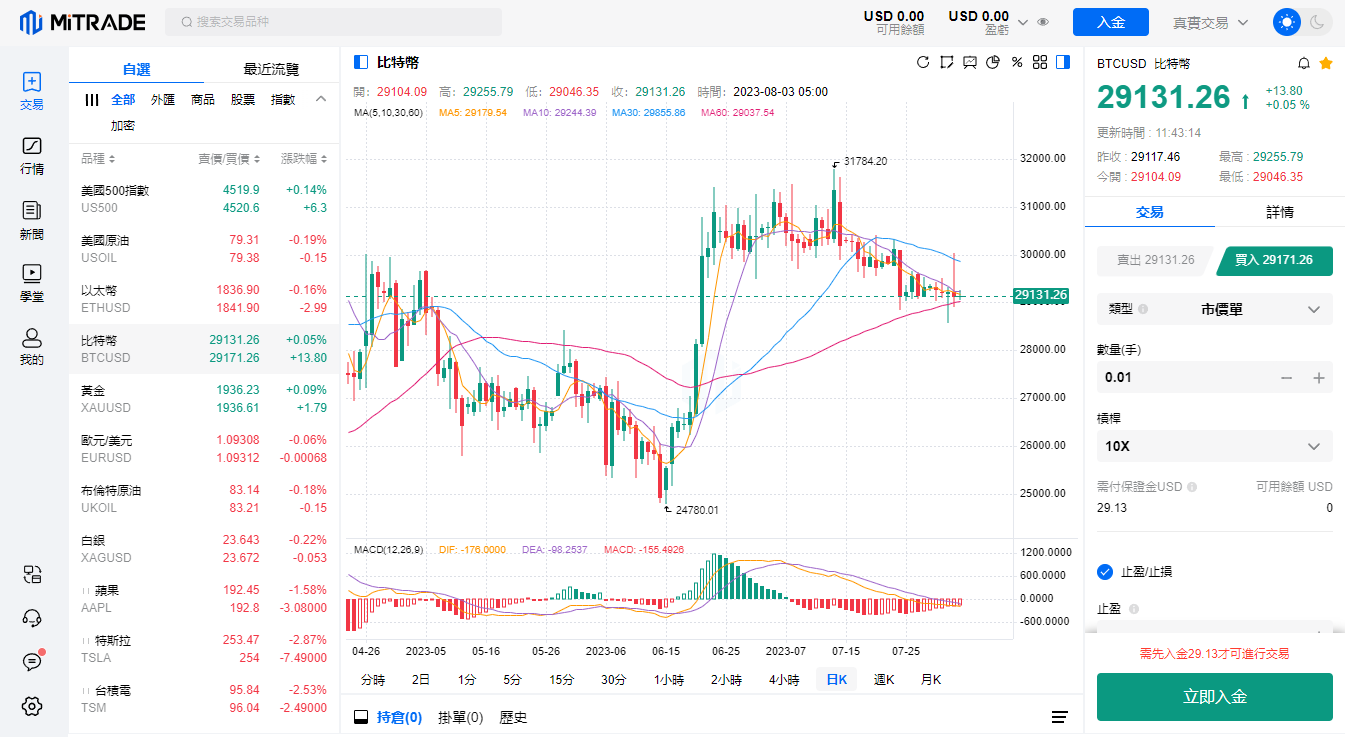
Task: Increase quantity with the plus stepper
Action: 1319,378
